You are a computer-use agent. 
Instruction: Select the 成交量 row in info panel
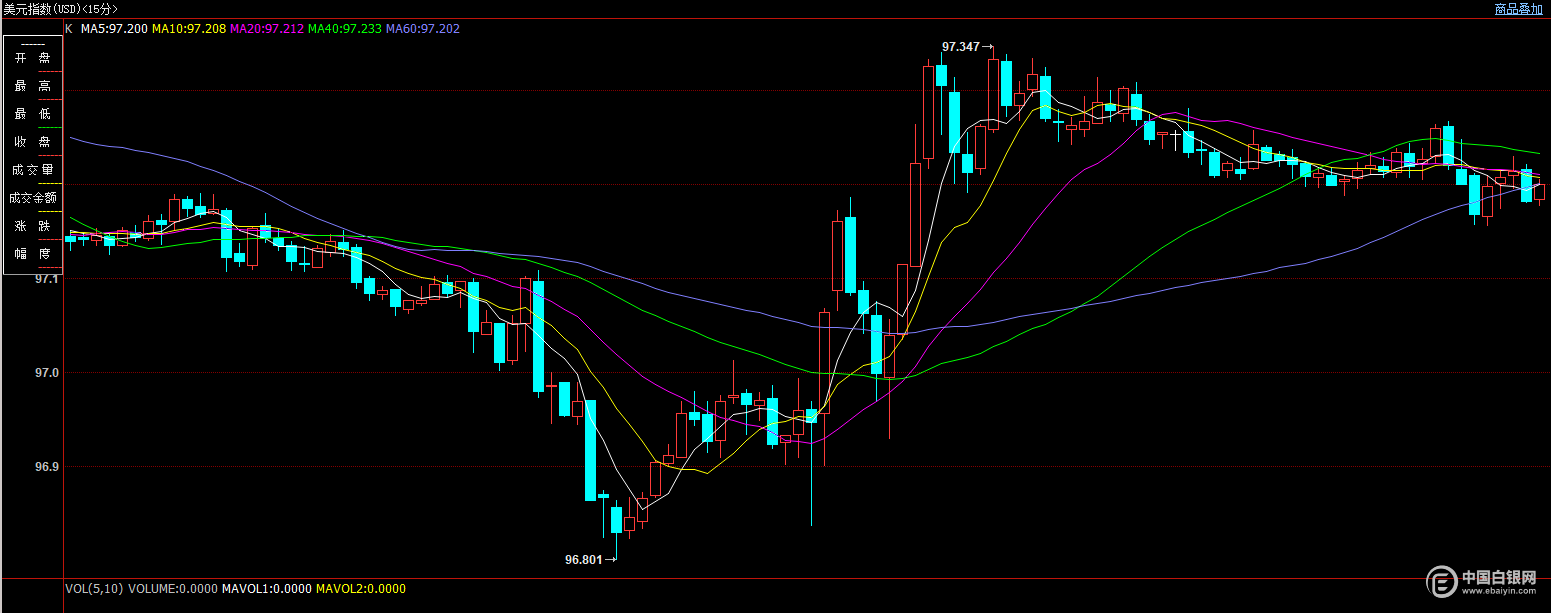(33, 170)
